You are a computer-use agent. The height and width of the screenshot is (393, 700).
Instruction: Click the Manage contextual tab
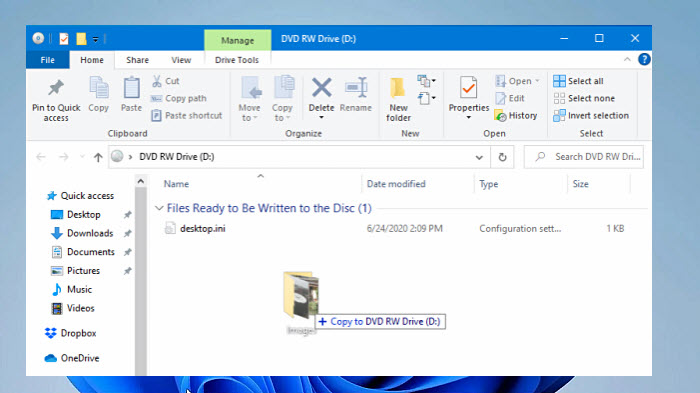point(238,40)
